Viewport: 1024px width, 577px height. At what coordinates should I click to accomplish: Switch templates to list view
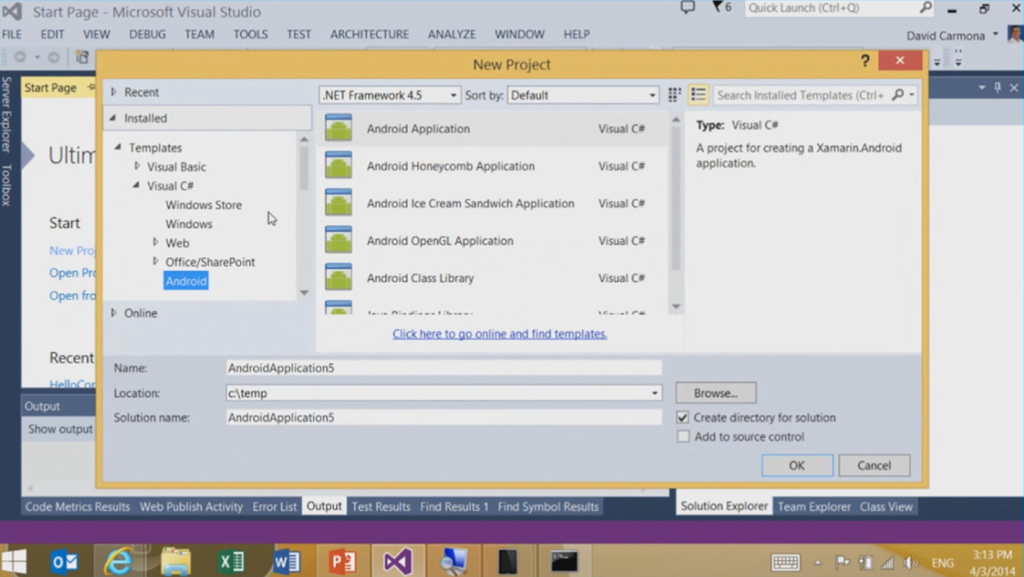[698, 95]
